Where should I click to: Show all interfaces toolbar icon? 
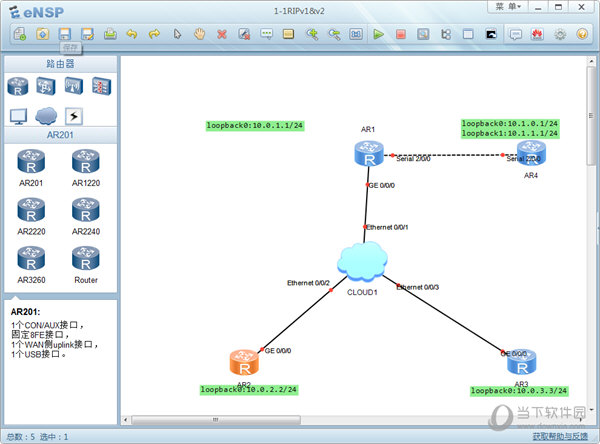coord(446,34)
